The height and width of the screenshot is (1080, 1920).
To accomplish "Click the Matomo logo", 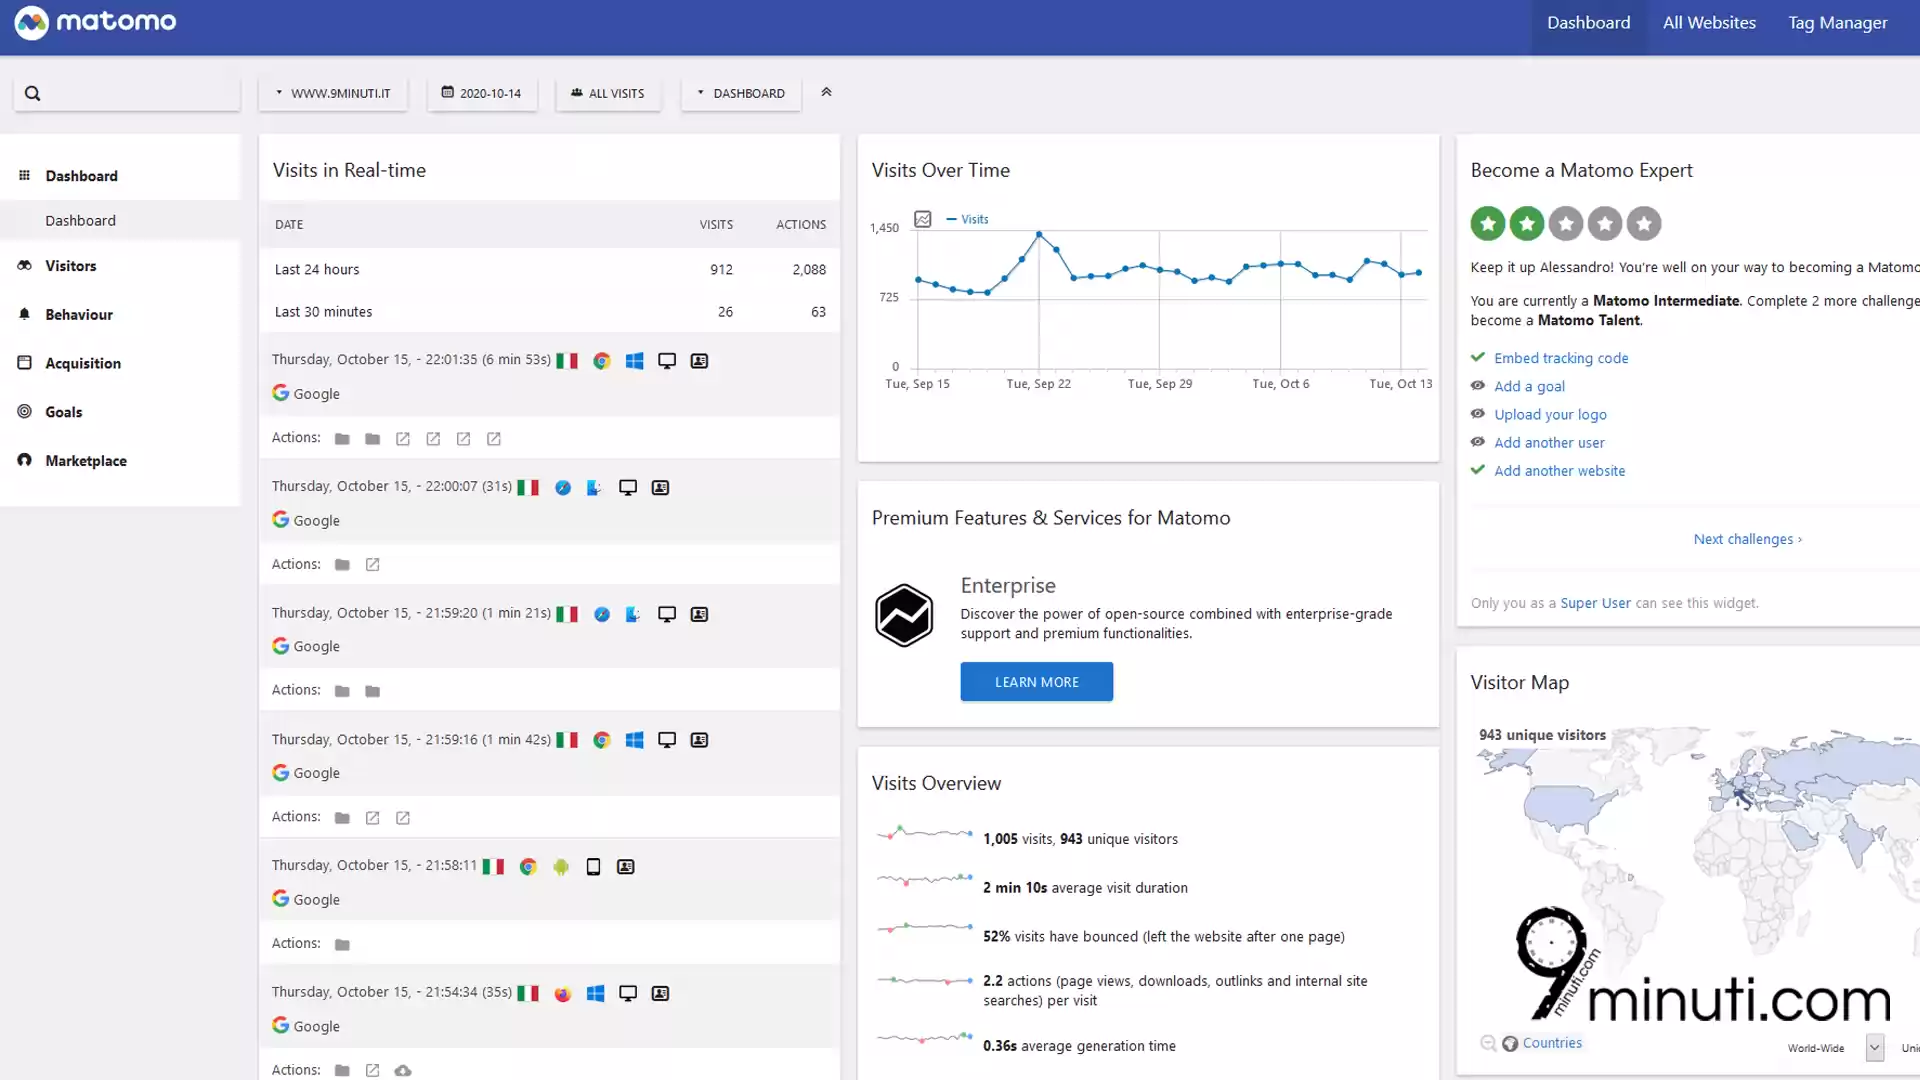I will pos(95,22).
